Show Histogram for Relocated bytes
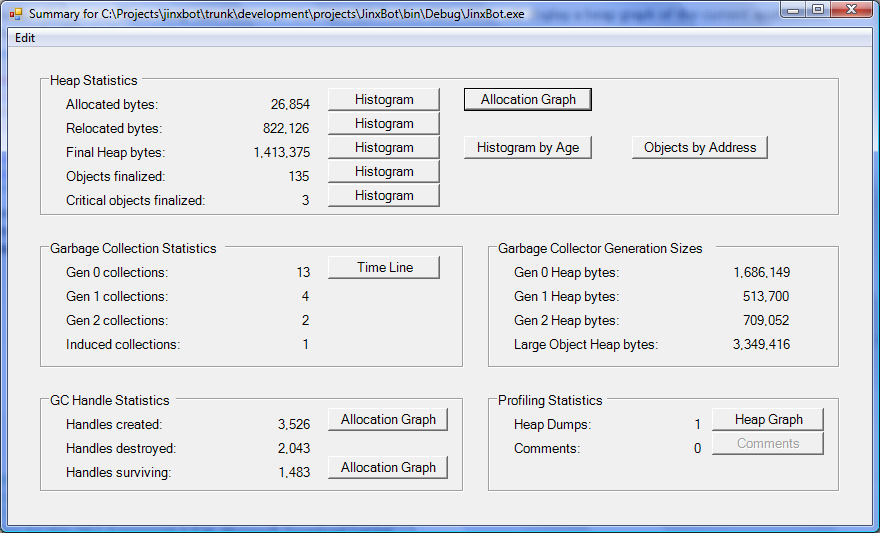Viewport: 880px width, 533px height. pos(384,124)
